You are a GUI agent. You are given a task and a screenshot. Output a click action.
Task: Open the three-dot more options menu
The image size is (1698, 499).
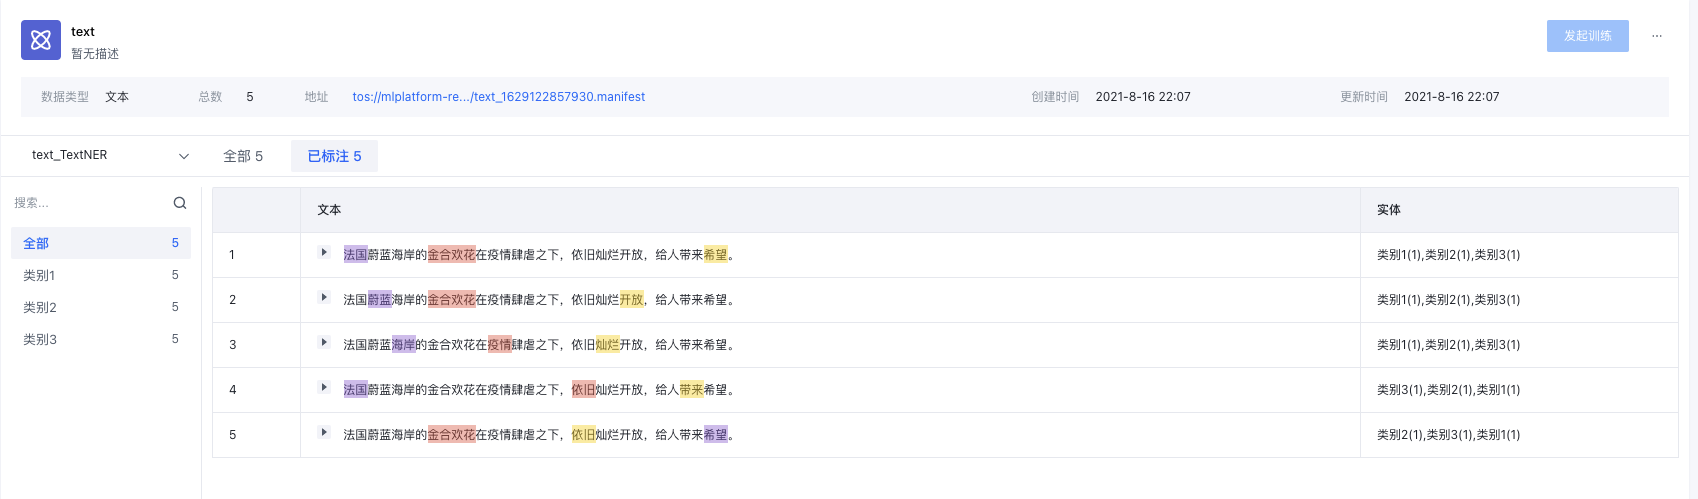(x=1657, y=36)
